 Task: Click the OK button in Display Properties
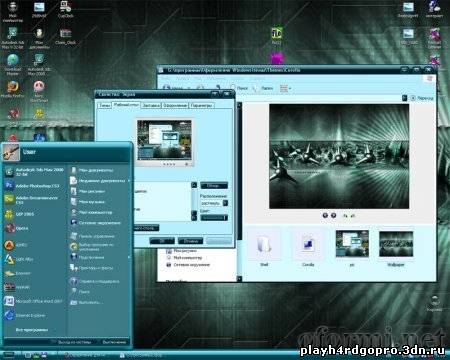click(x=162, y=241)
